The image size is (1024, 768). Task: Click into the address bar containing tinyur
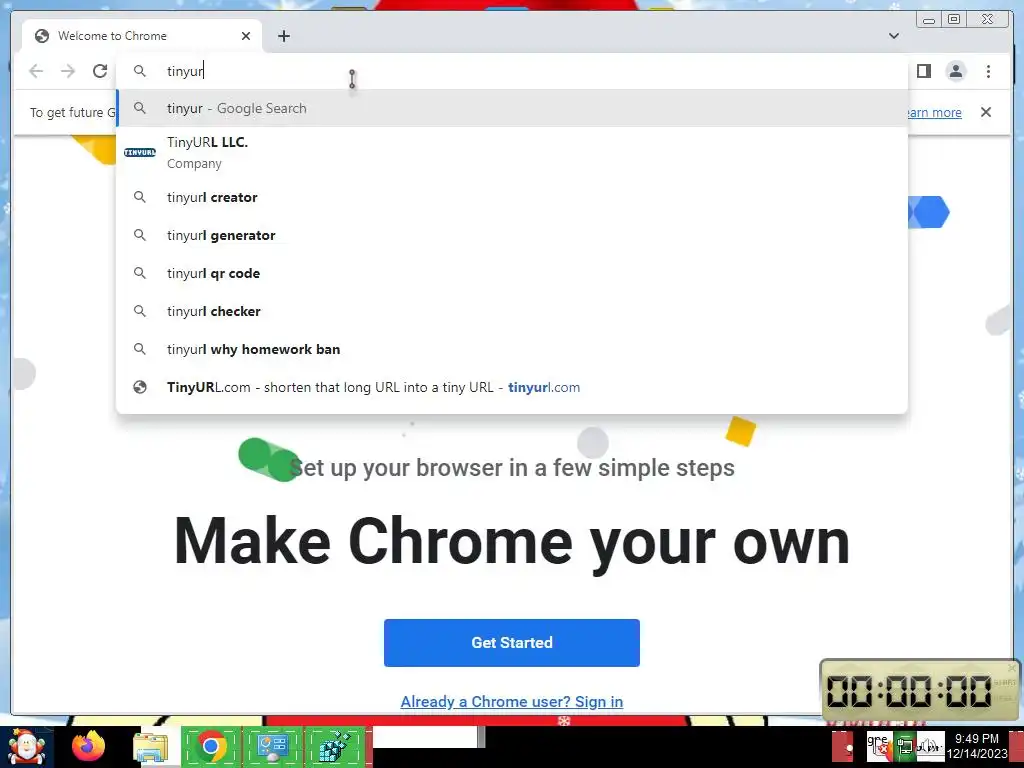point(512,71)
